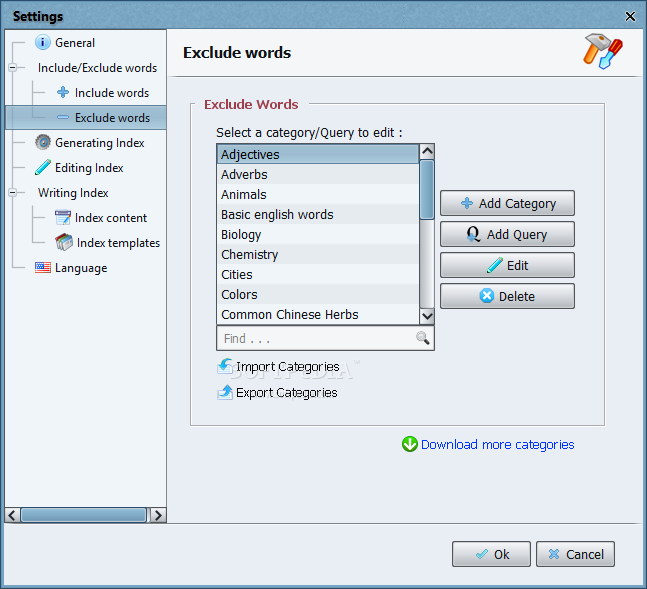Click the green download arrow icon

pos(410,444)
